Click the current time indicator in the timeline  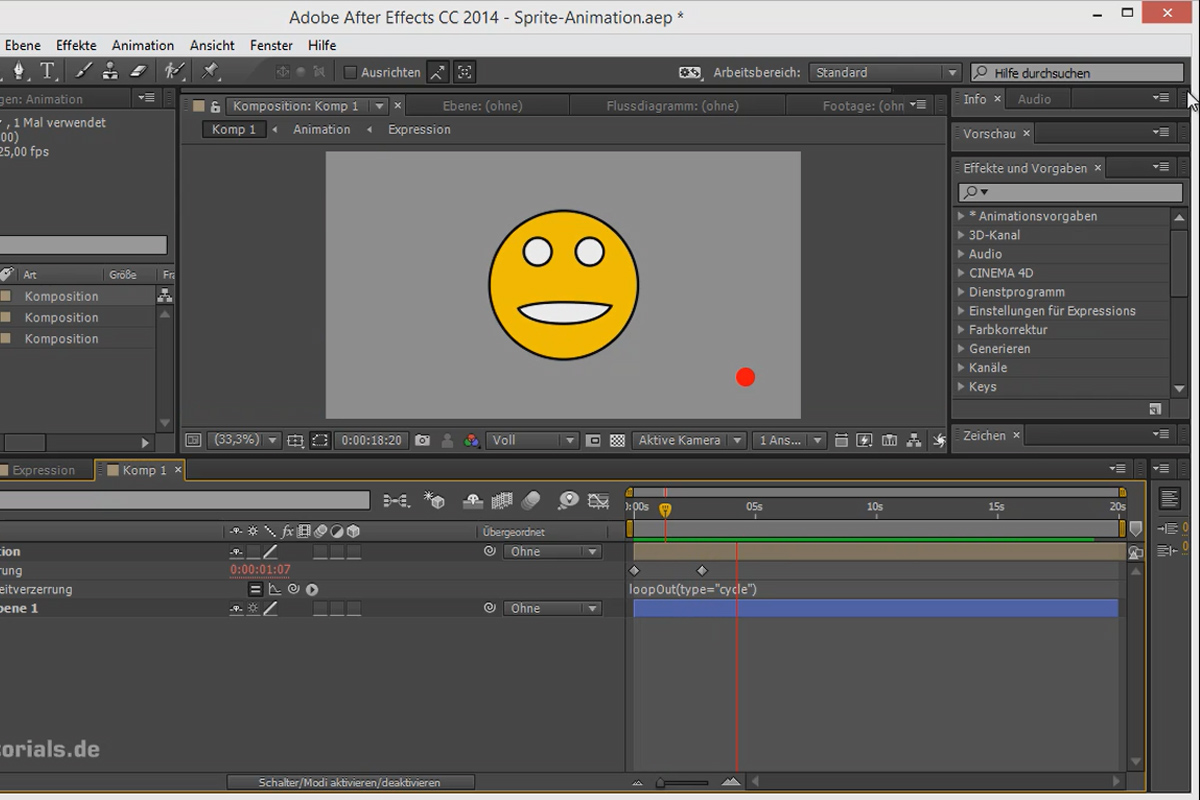point(665,509)
